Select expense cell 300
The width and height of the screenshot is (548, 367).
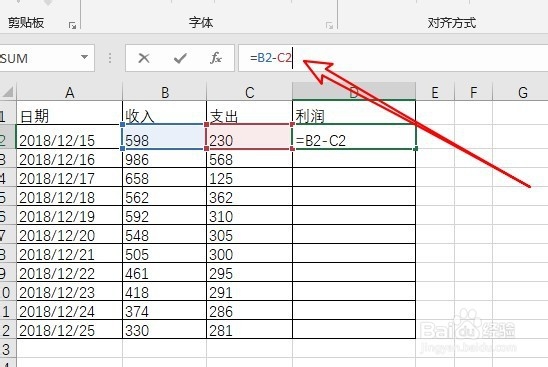(x=249, y=253)
